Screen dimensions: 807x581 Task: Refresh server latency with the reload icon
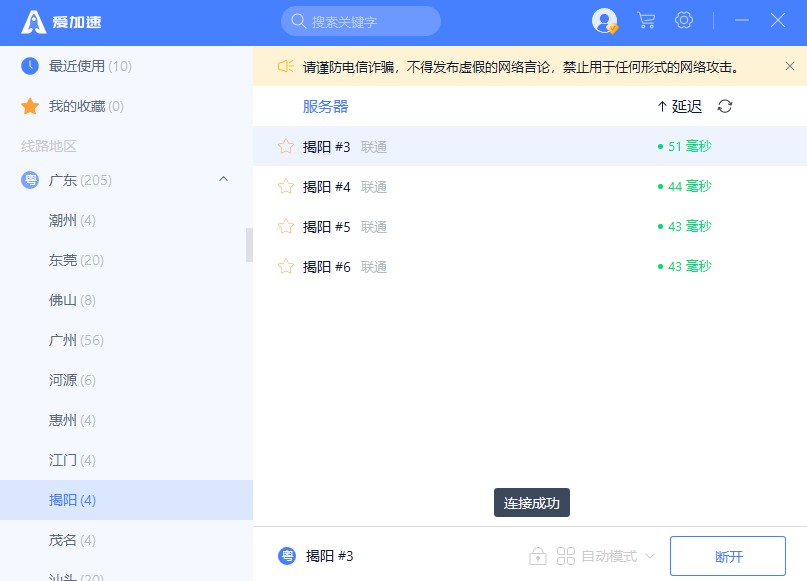click(725, 107)
